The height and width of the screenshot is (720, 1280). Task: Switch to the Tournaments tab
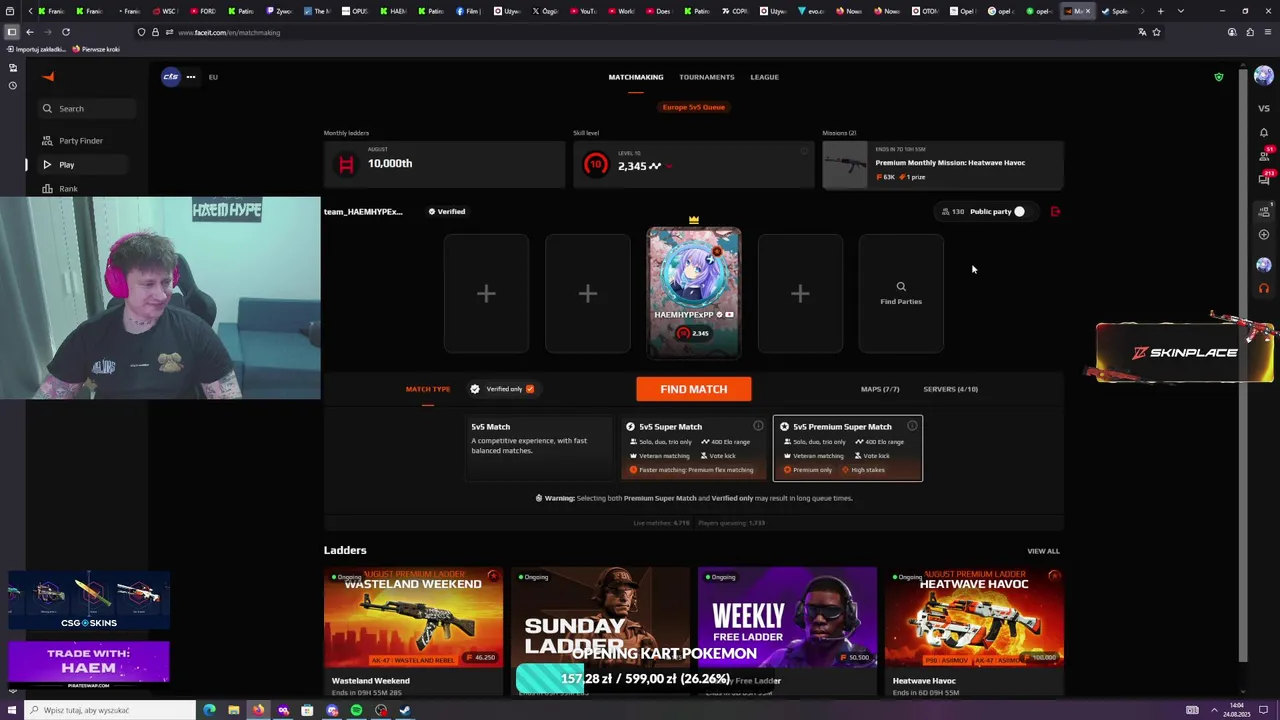click(x=707, y=77)
